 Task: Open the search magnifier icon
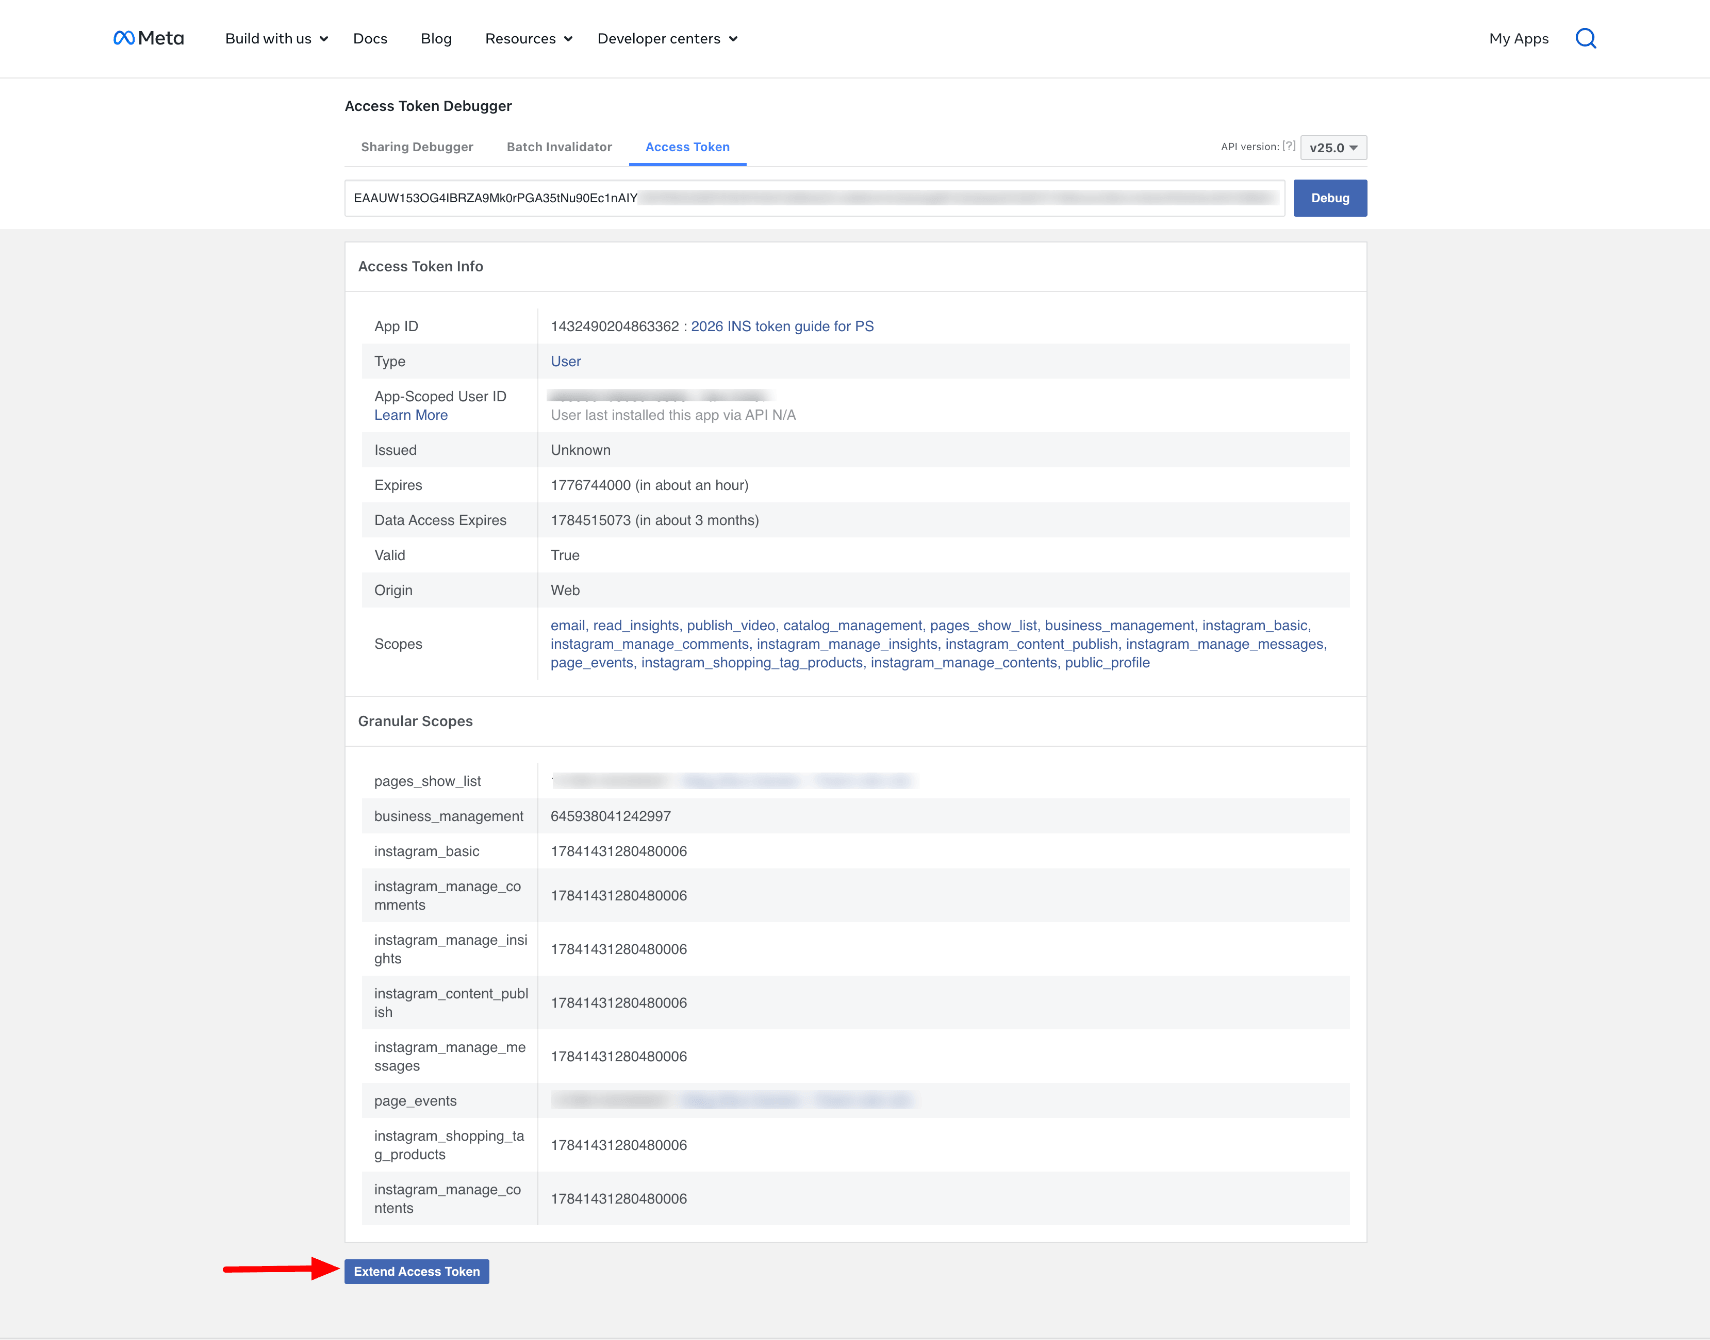point(1585,38)
